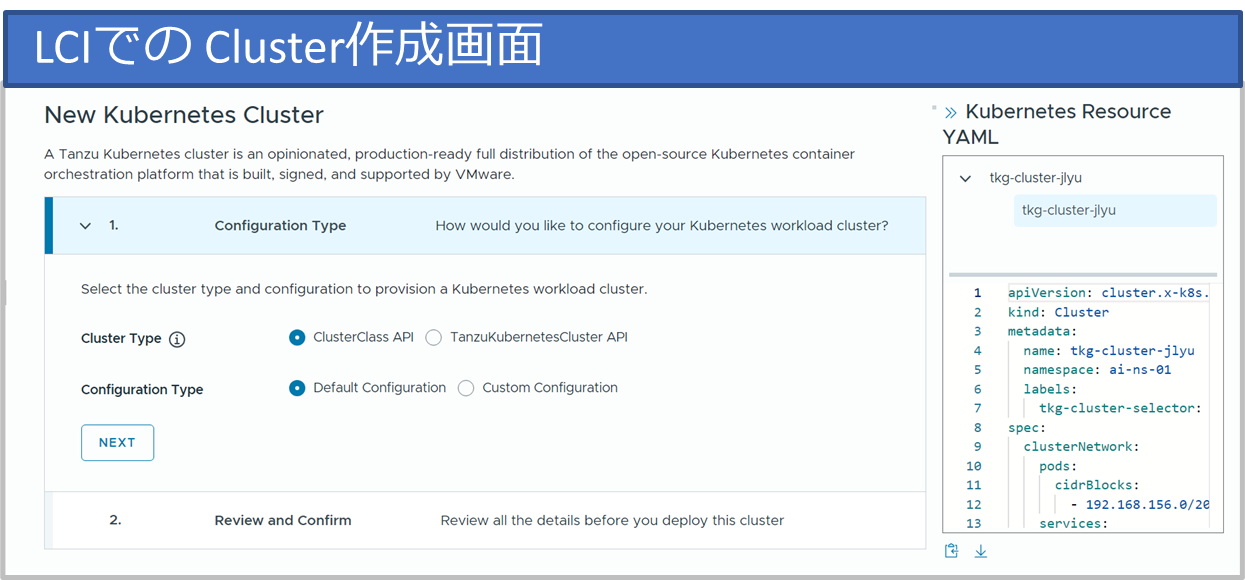1245x580 pixels.
Task: Collapse step 1 Configuration Type chevron
Action: click(85, 226)
